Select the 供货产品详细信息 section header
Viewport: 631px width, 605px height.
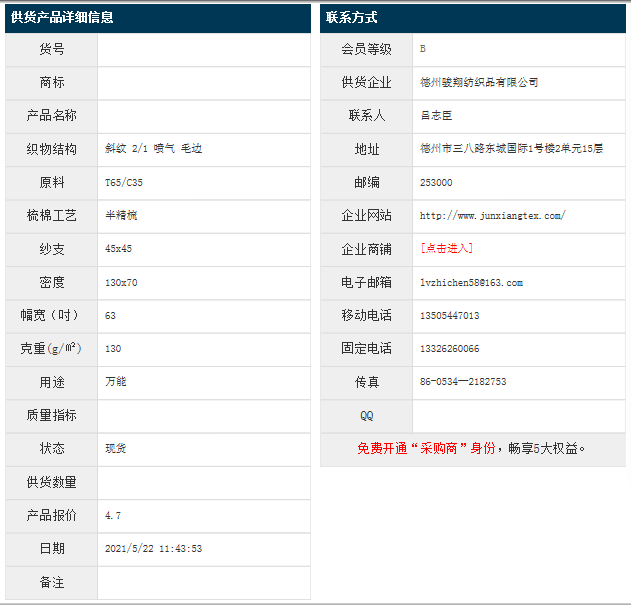62,17
